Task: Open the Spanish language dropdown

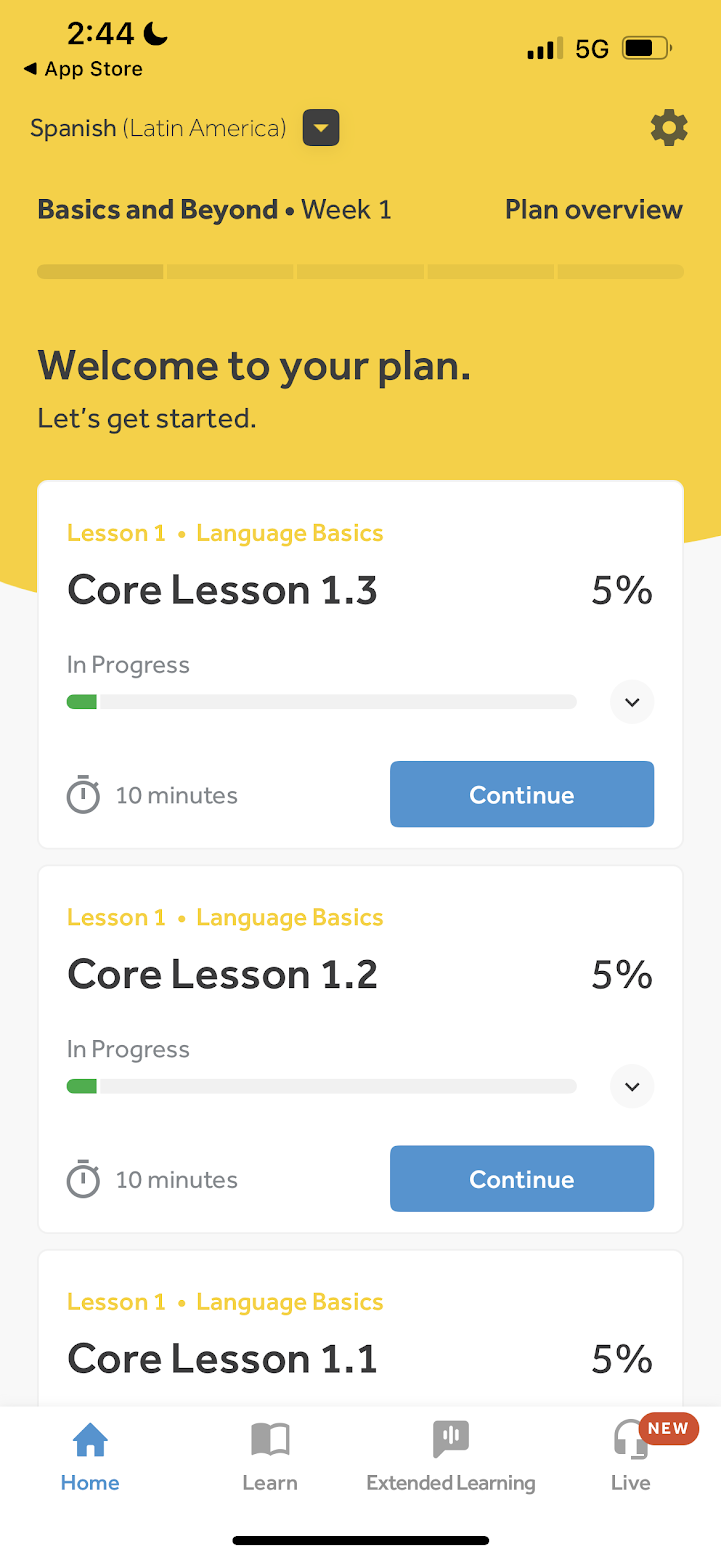Action: [x=321, y=128]
